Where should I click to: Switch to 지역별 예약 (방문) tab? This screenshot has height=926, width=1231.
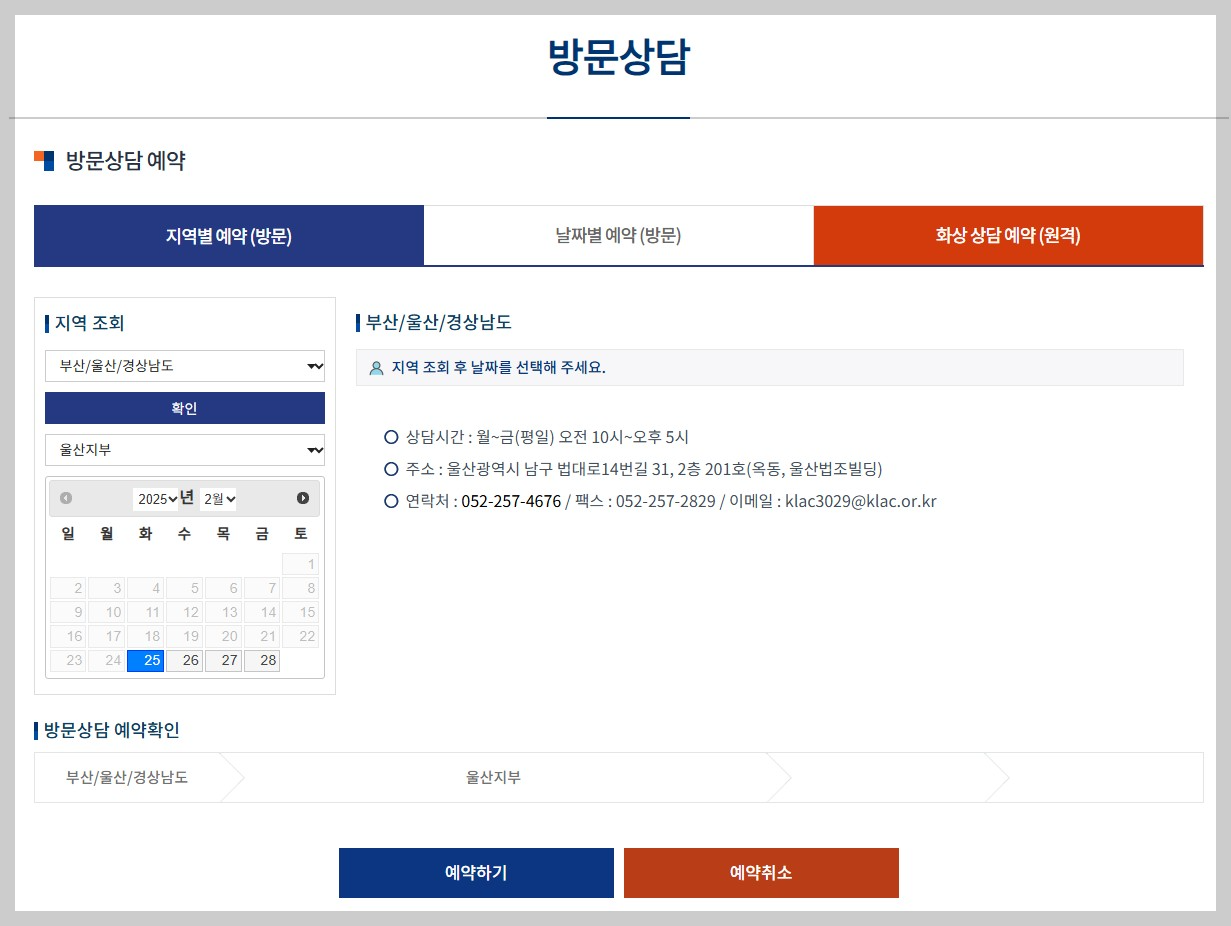click(229, 236)
